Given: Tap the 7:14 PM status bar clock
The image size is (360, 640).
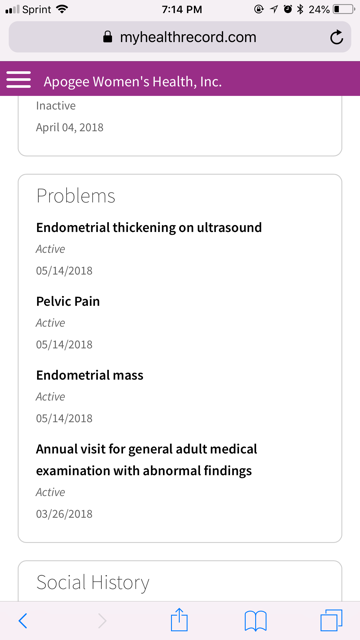Looking at the screenshot, I should (x=182, y=9).
